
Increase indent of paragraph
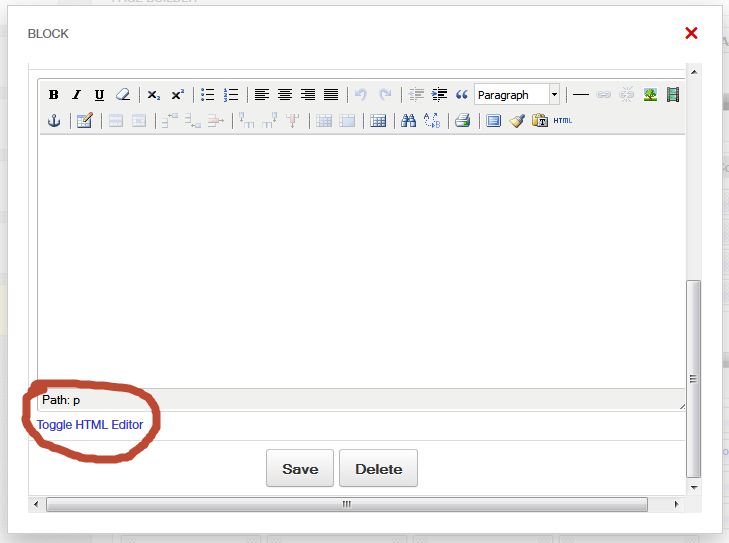click(x=439, y=95)
